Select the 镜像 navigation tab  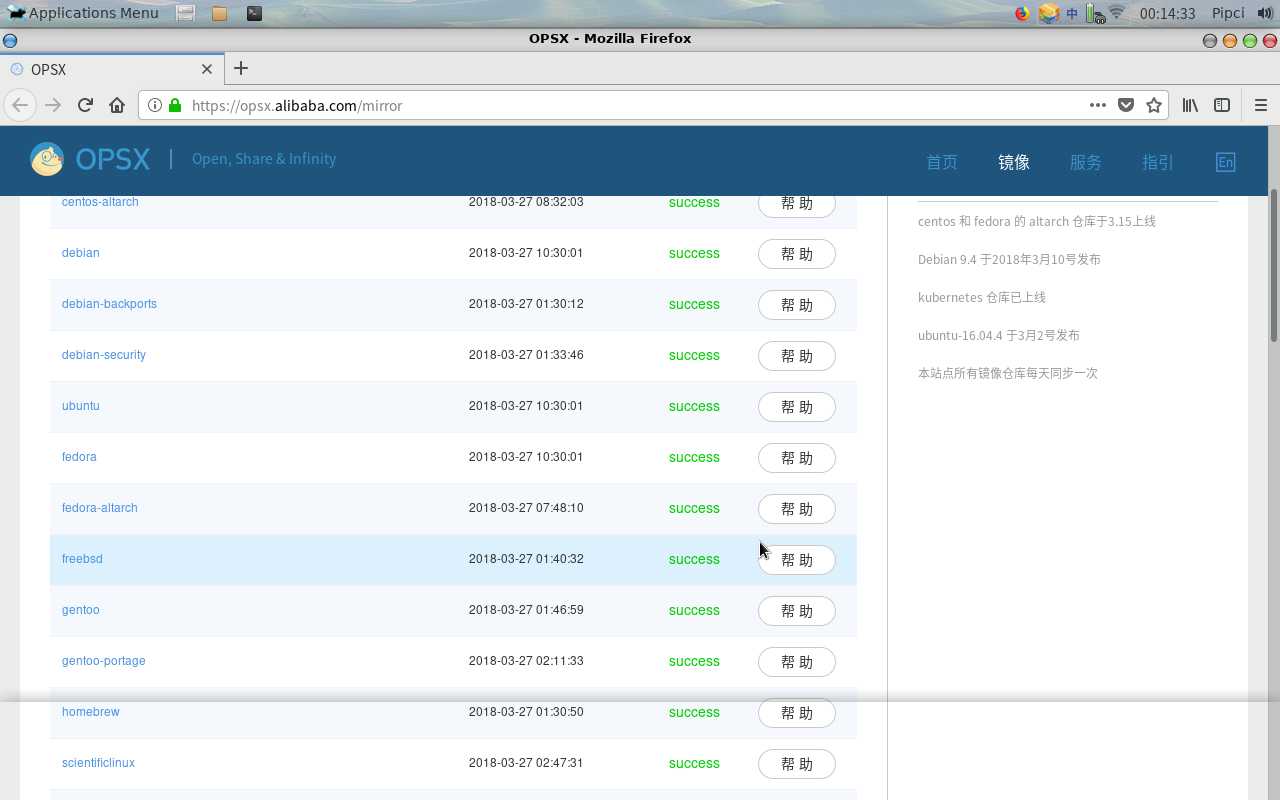(x=1013, y=162)
